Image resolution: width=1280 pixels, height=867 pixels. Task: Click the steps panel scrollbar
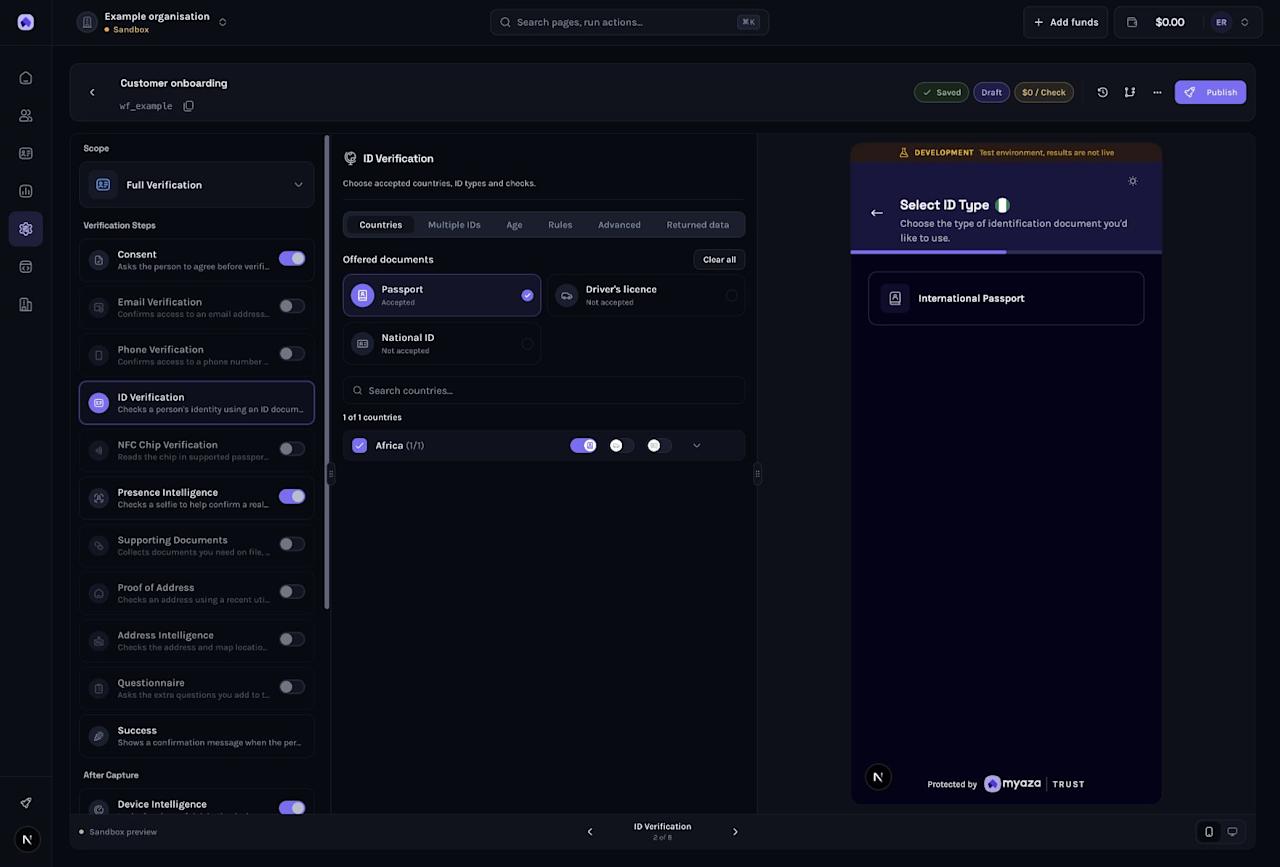[x=327, y=372]
